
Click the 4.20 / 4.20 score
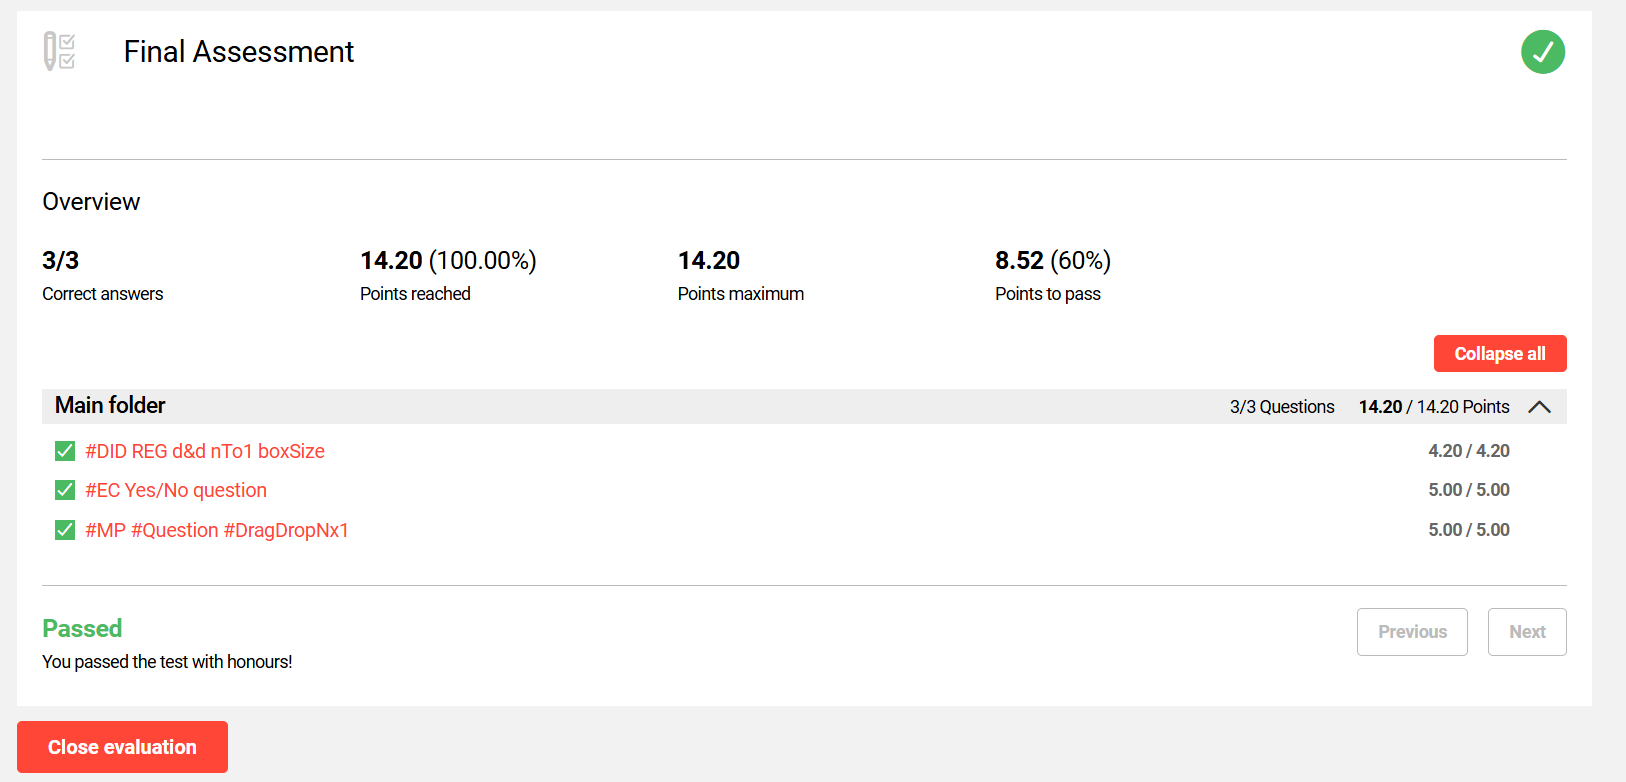1468,451
